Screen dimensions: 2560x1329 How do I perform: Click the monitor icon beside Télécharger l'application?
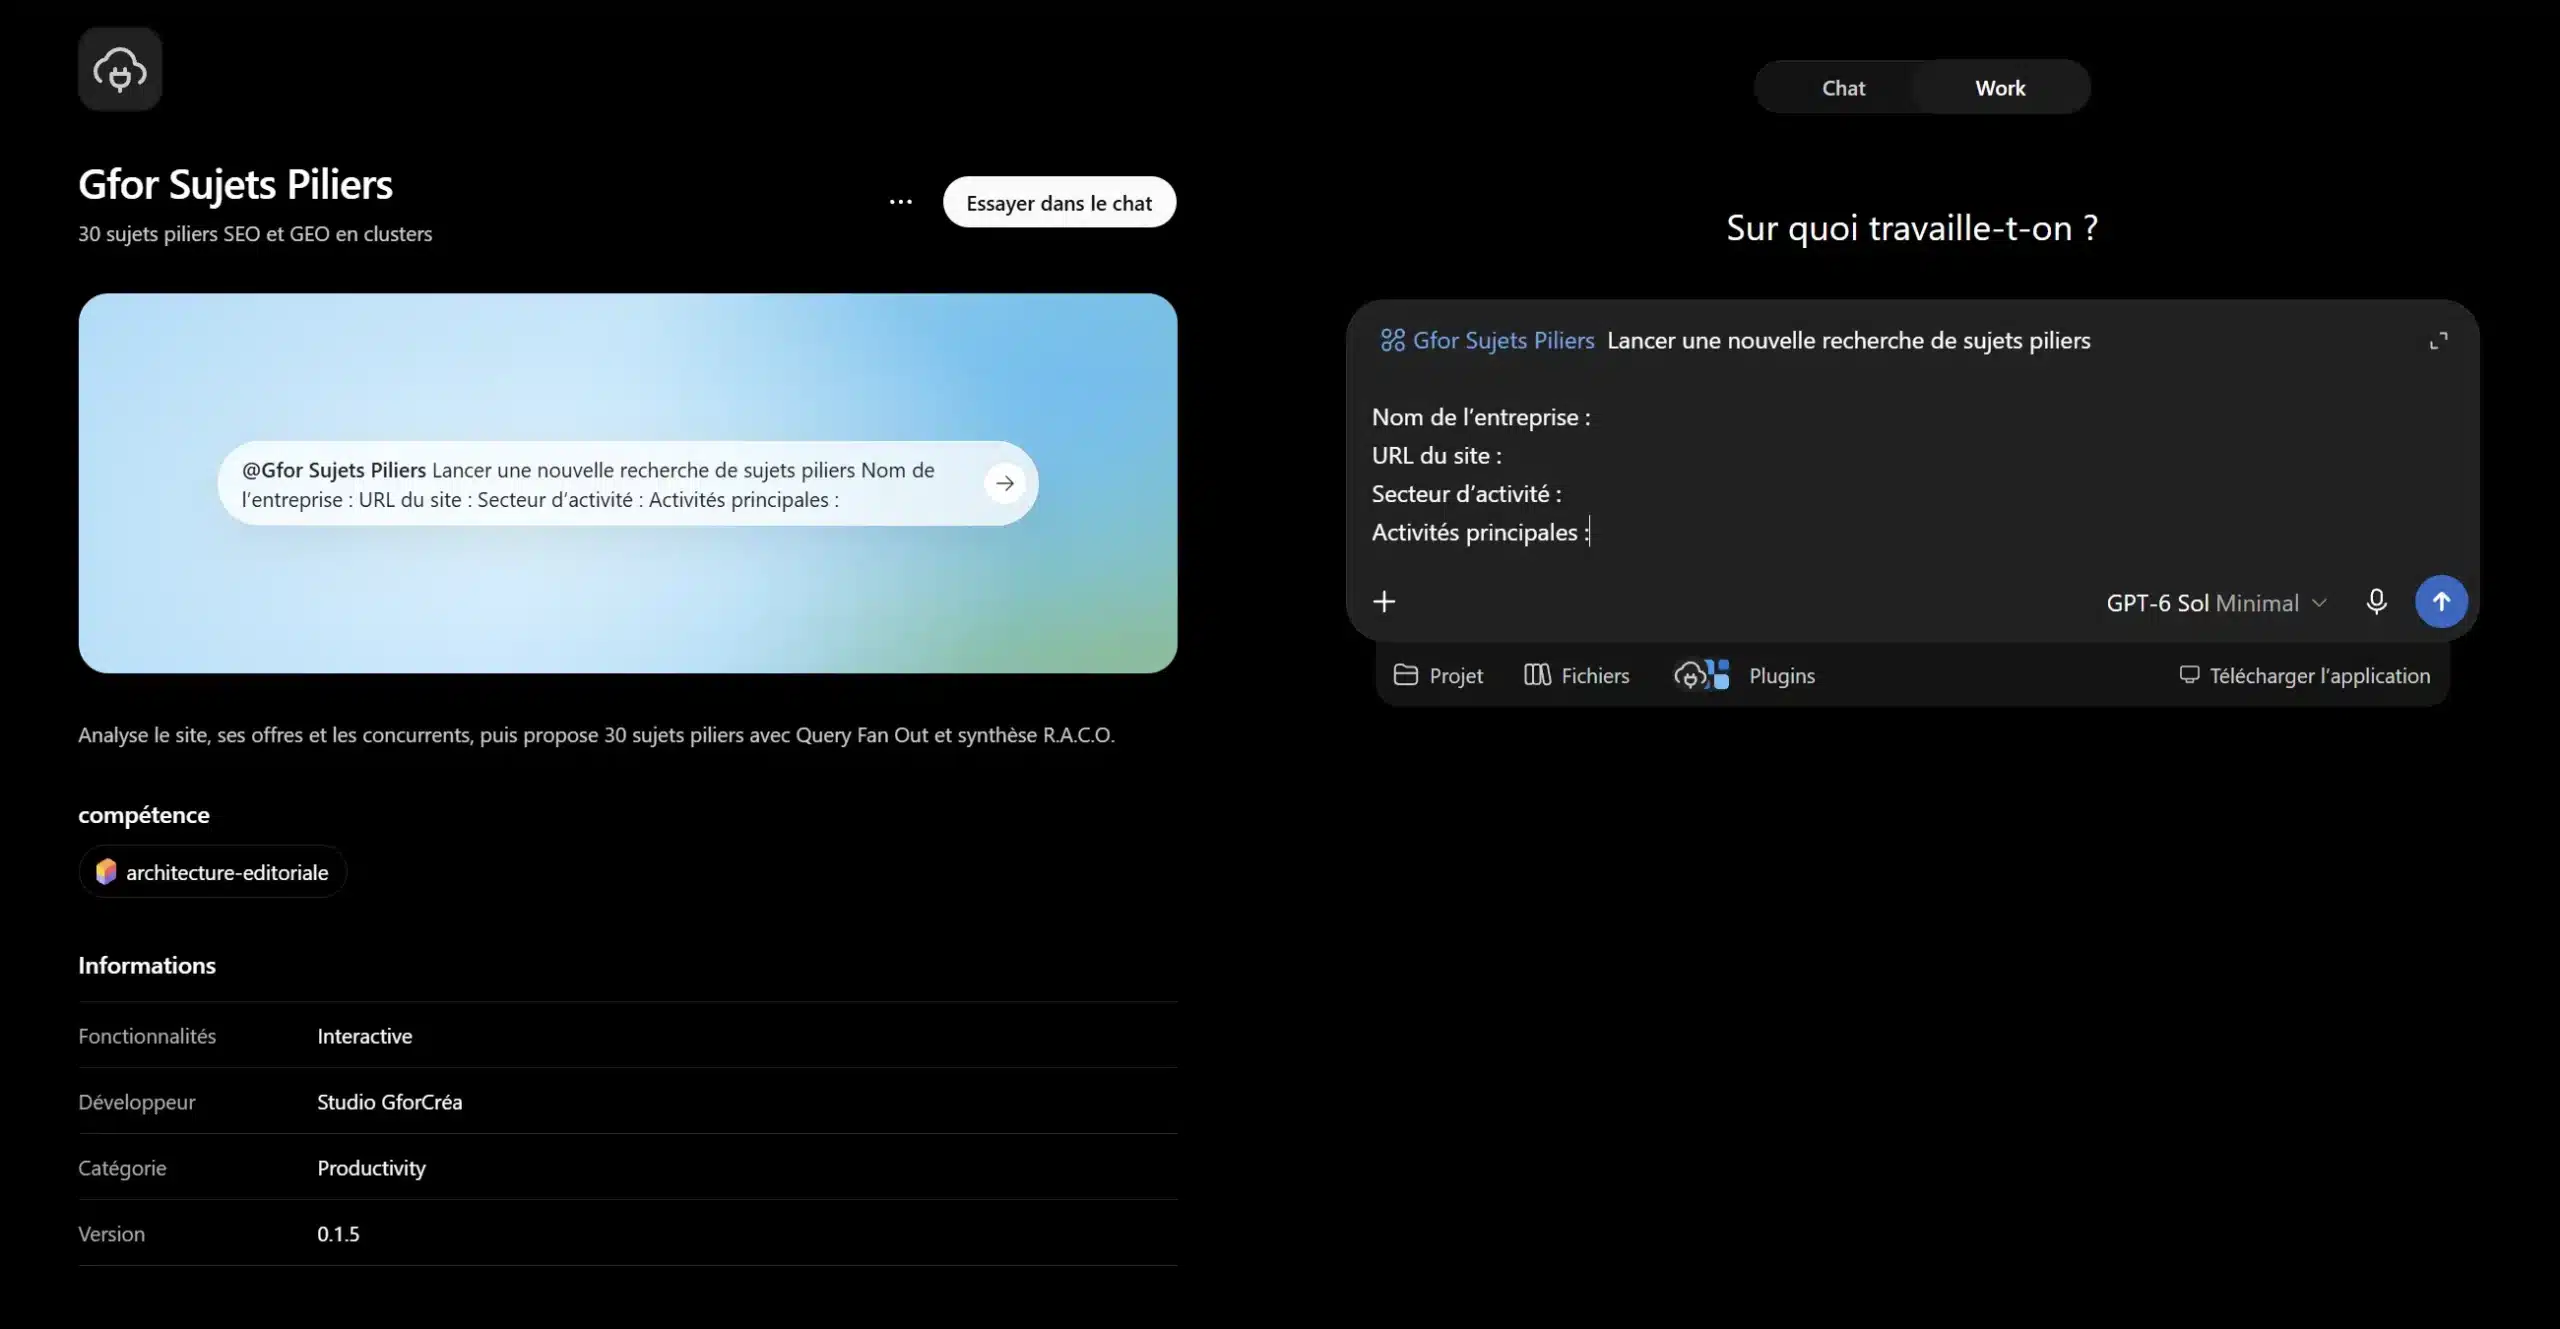click(x=2189, y=675)
